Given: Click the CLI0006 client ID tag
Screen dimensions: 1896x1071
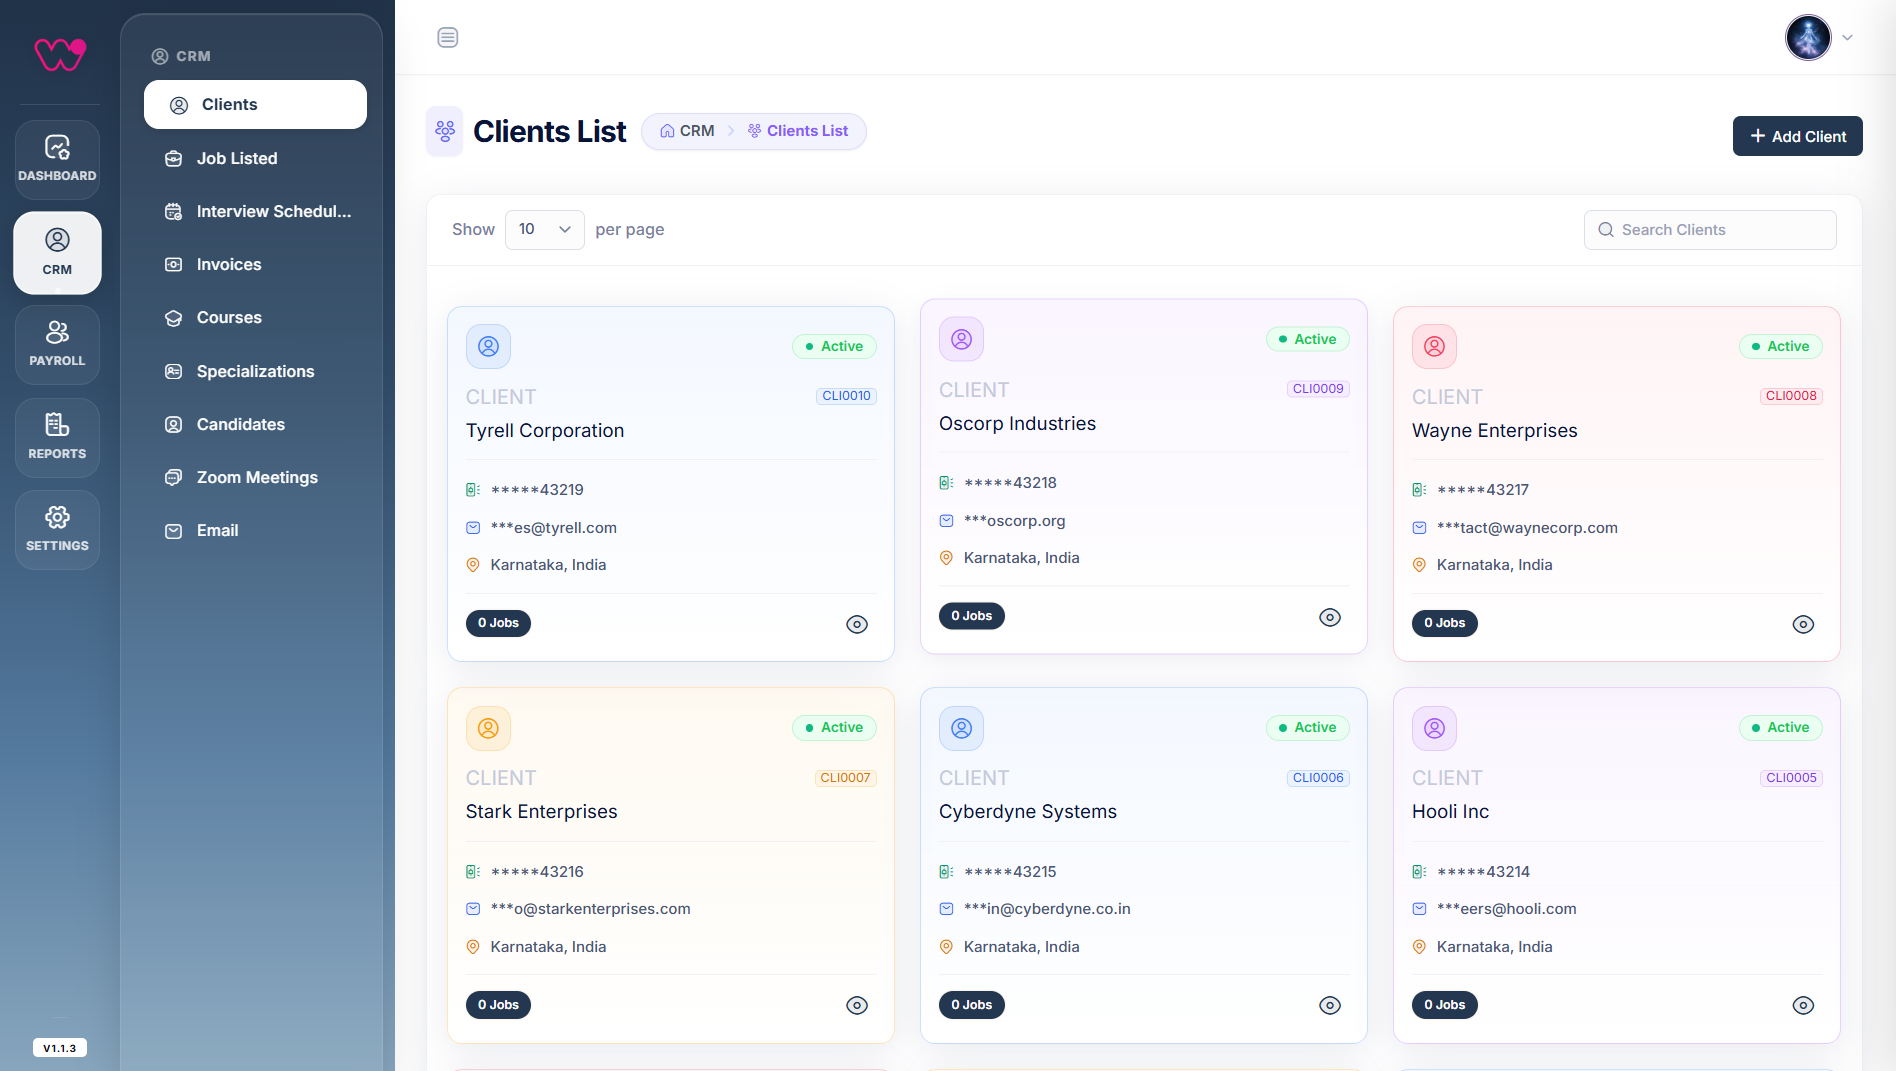Looking at the screenshot, I should 1318,778.
